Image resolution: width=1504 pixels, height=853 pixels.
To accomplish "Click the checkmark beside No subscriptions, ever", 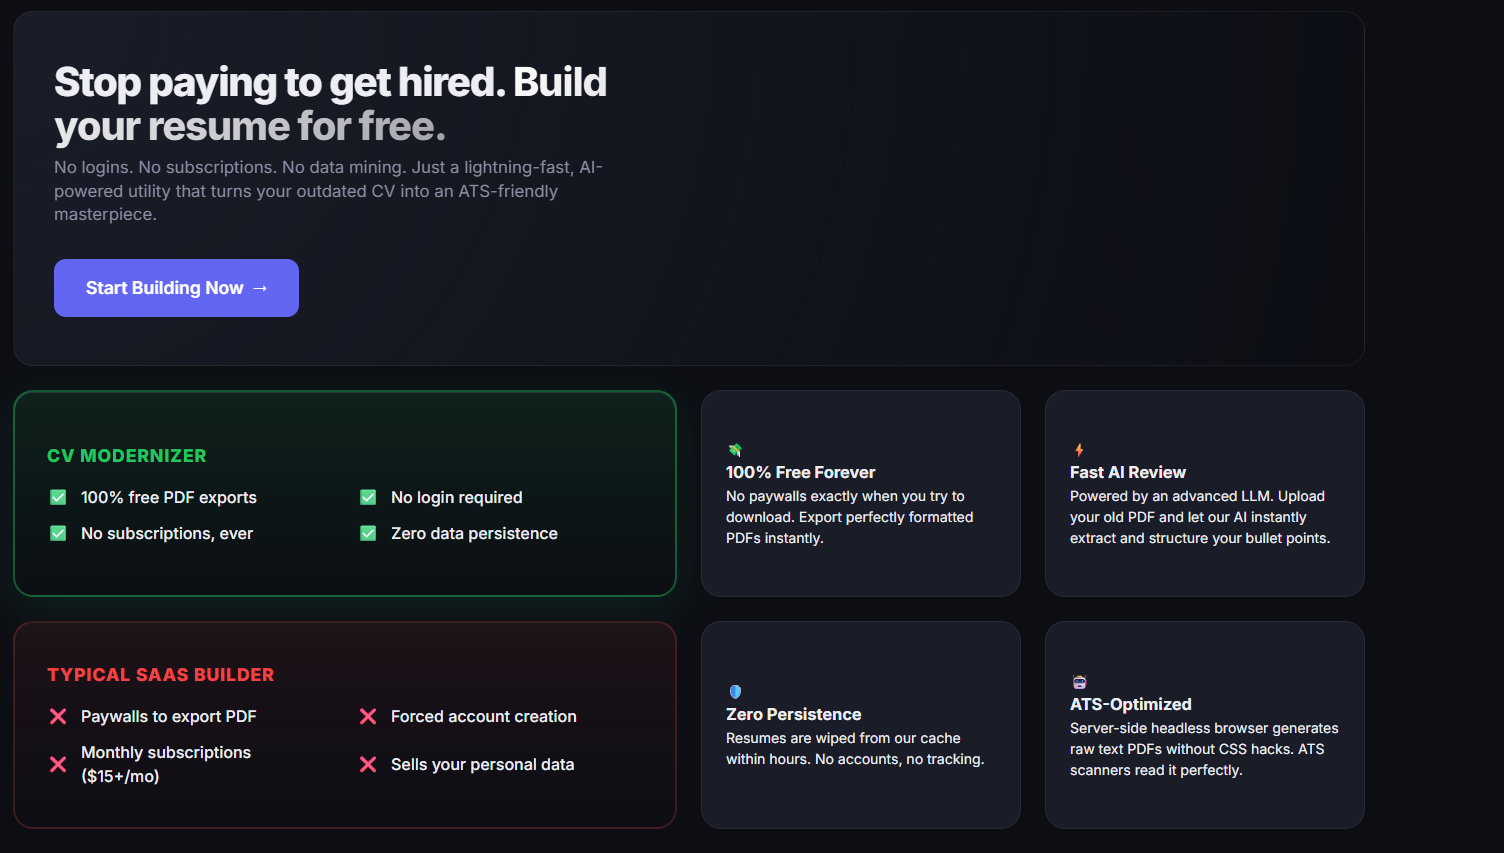I will click(58, 533).
